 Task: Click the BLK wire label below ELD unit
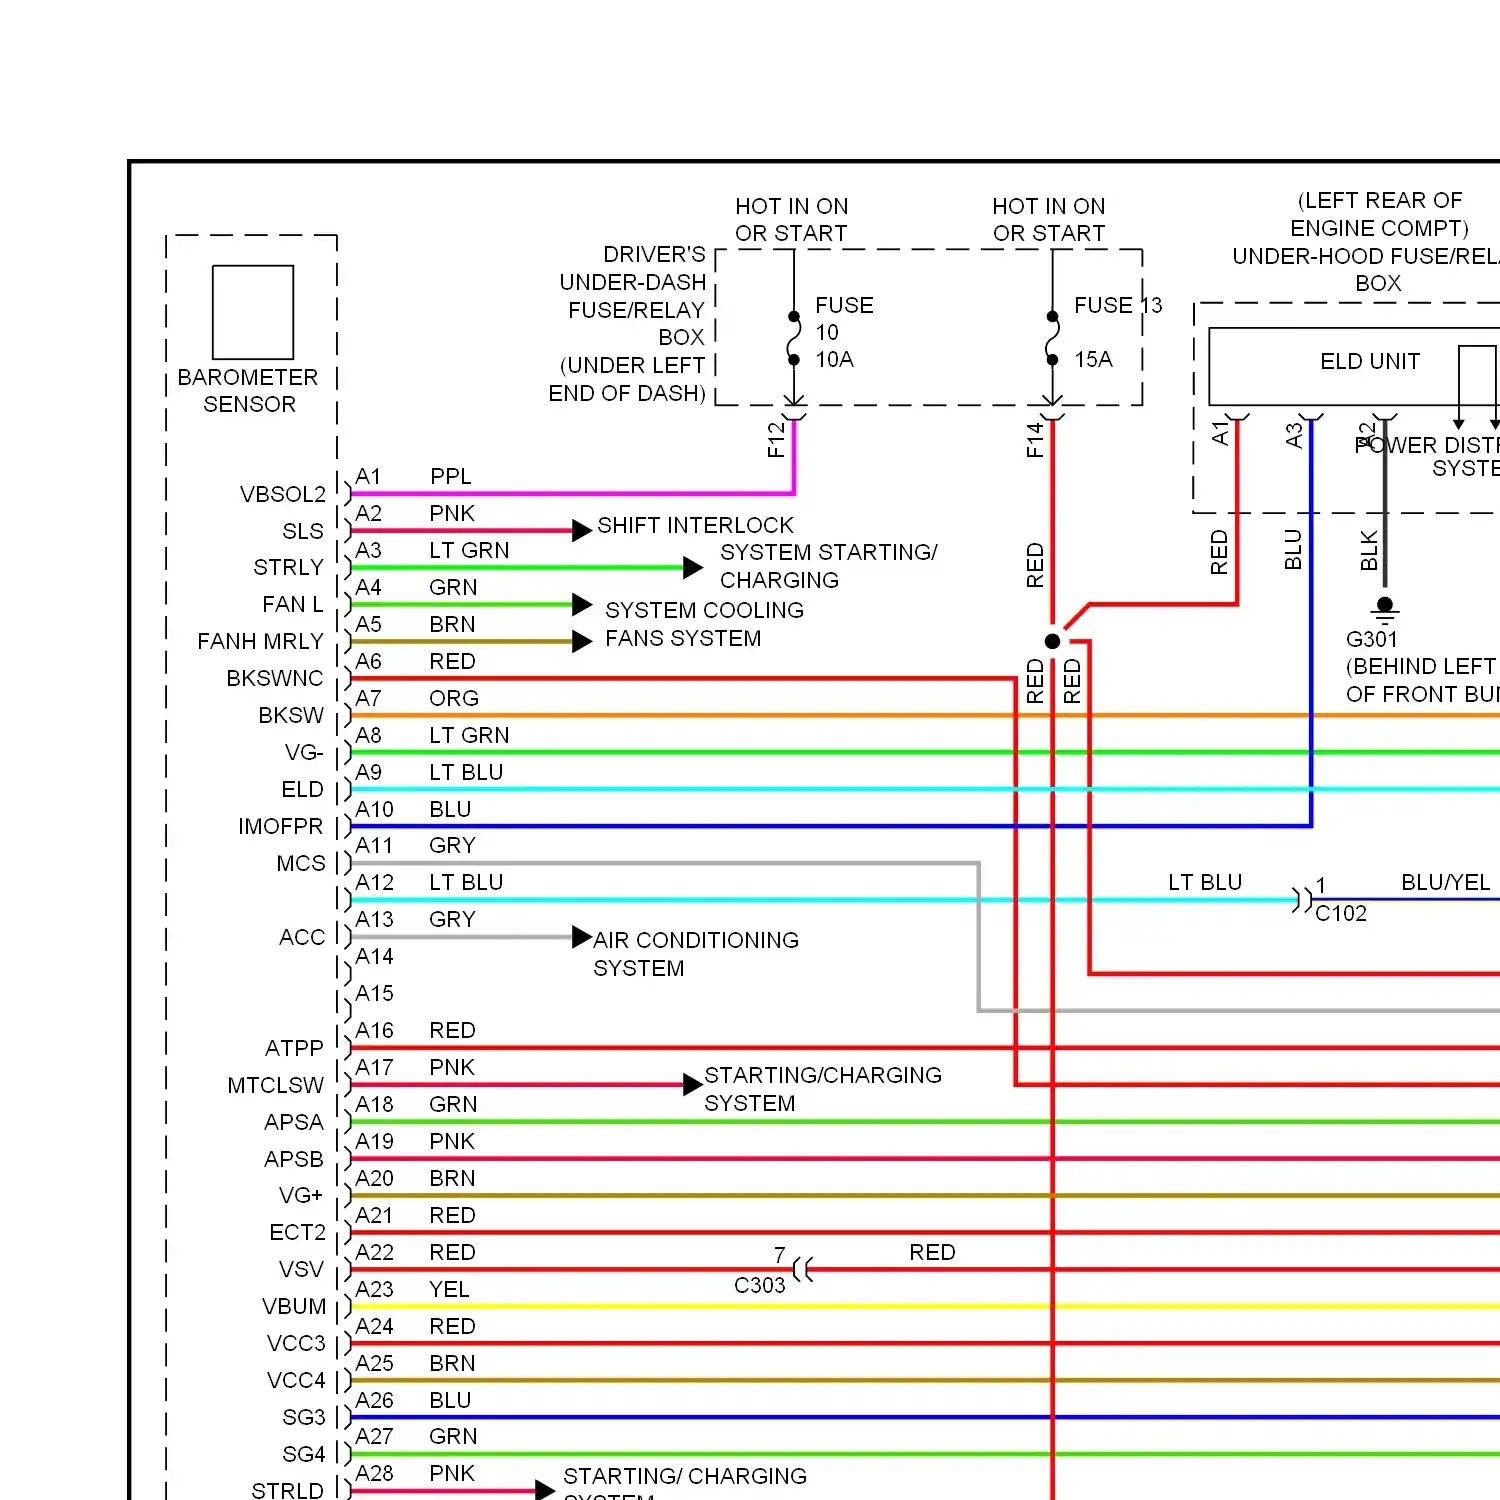[x=1369, y=551]
